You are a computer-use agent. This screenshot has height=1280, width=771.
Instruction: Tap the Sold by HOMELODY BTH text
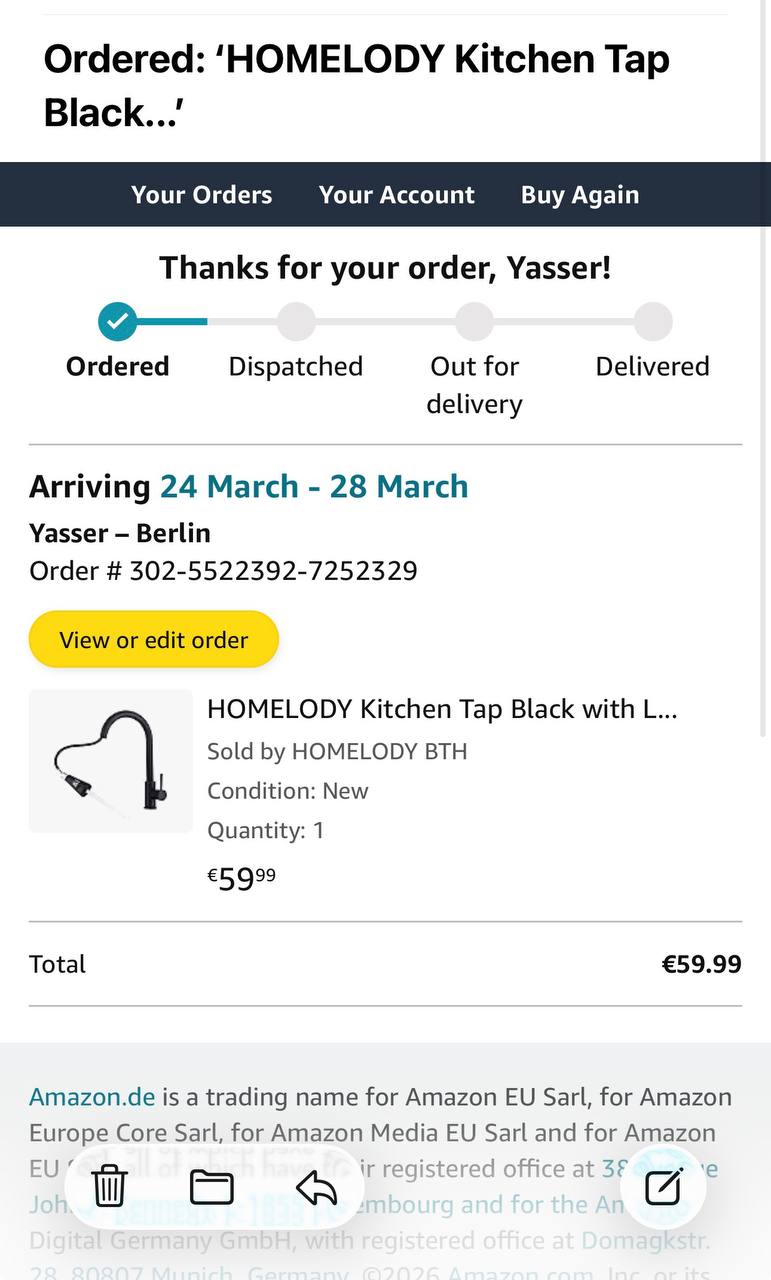(x=337, y=751)
